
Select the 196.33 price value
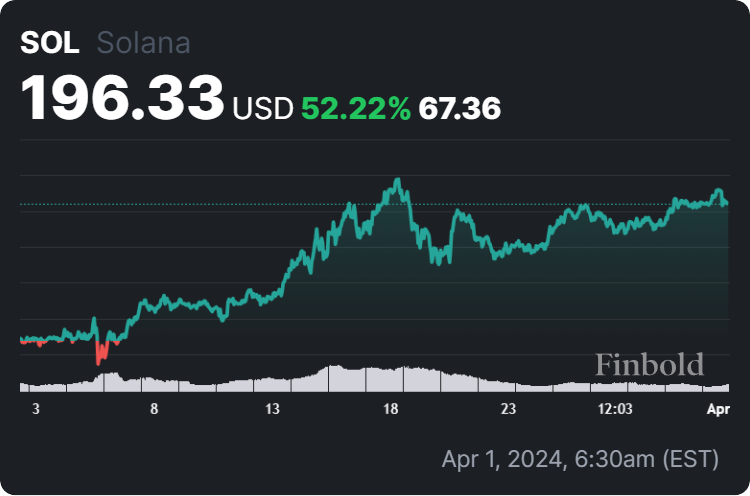122,98
